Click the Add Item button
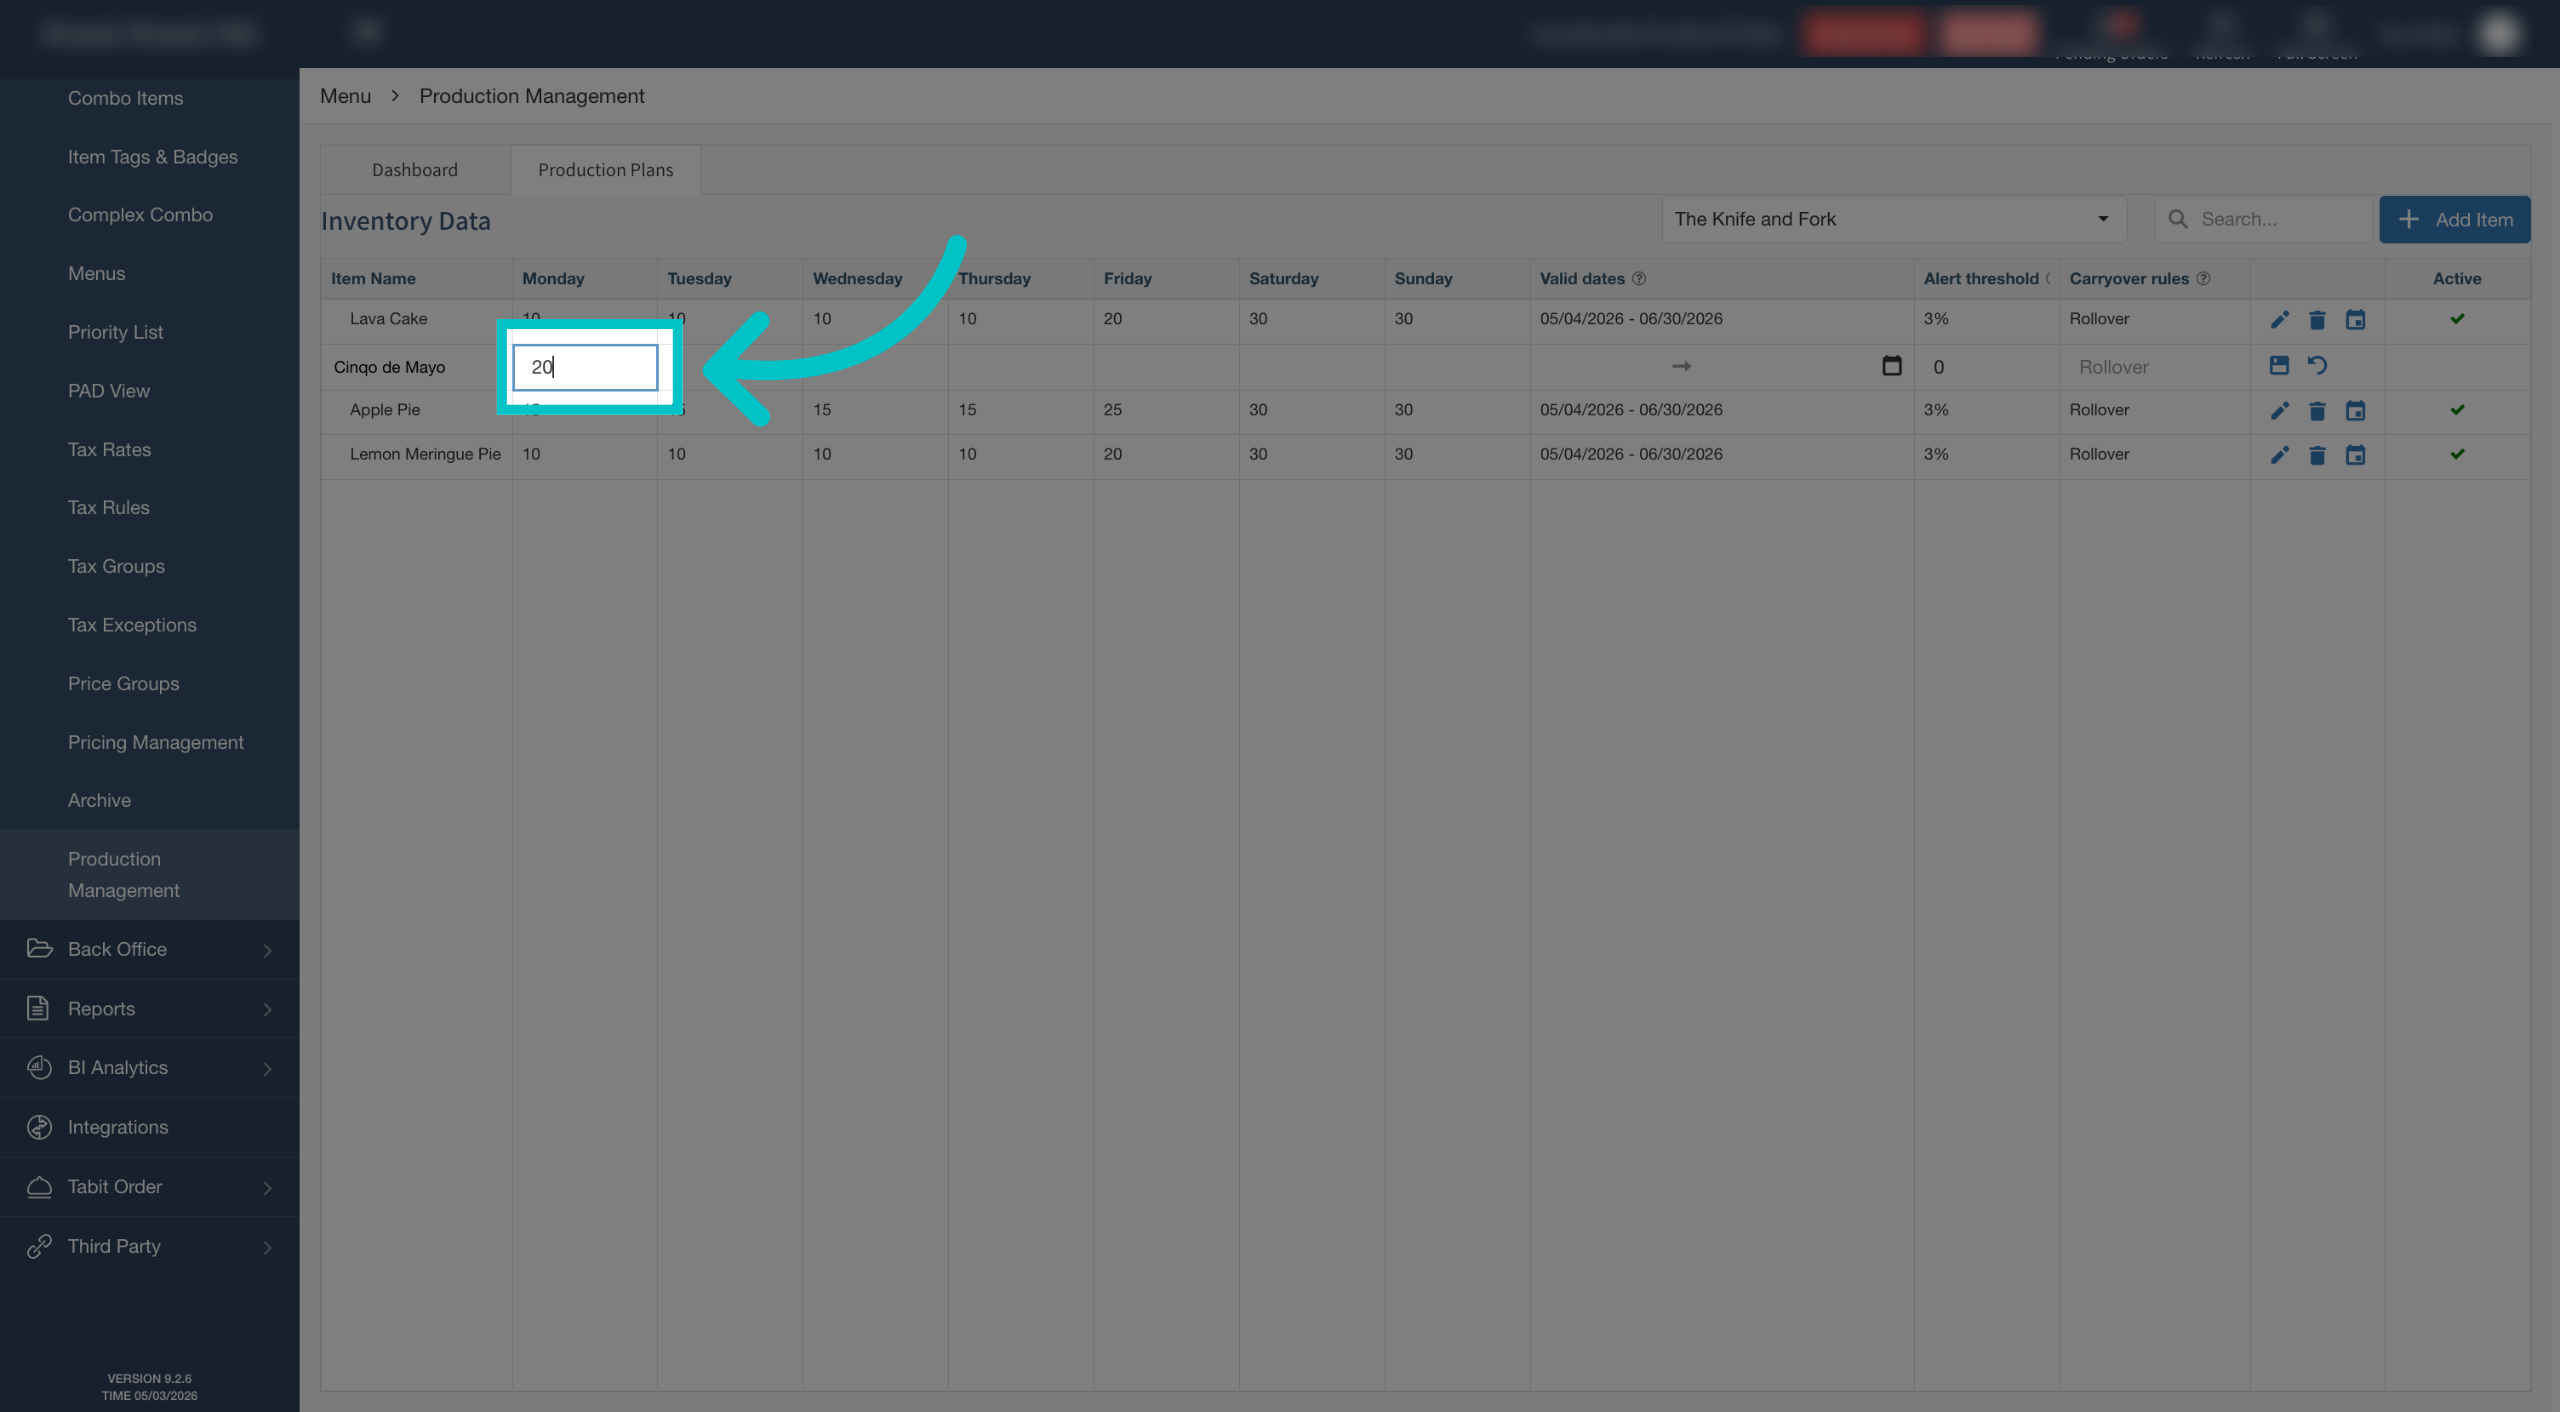Screen dimensions: 2560x1412 point(2454,219)
